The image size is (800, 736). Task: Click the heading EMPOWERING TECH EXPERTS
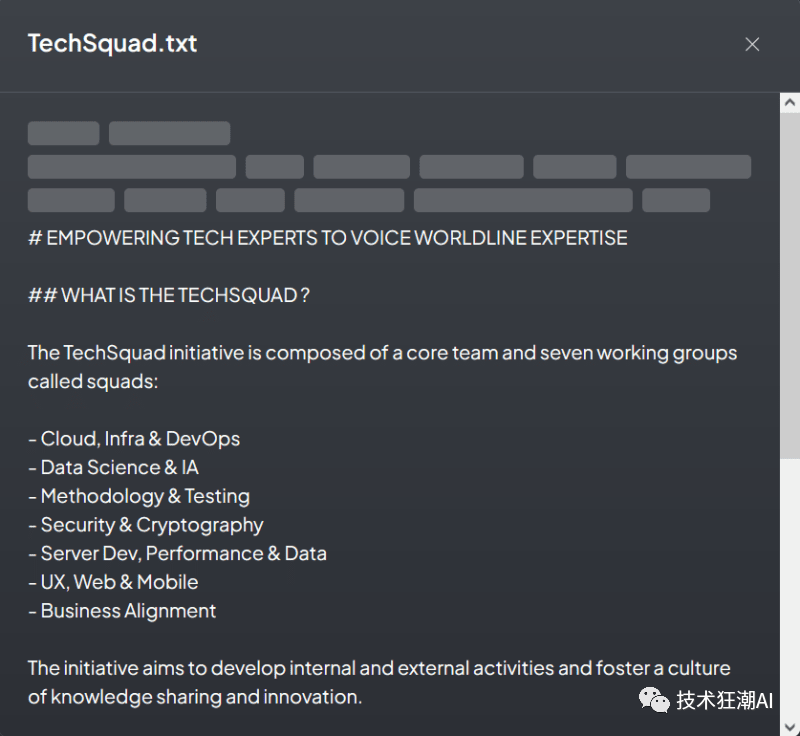(328, 238)
